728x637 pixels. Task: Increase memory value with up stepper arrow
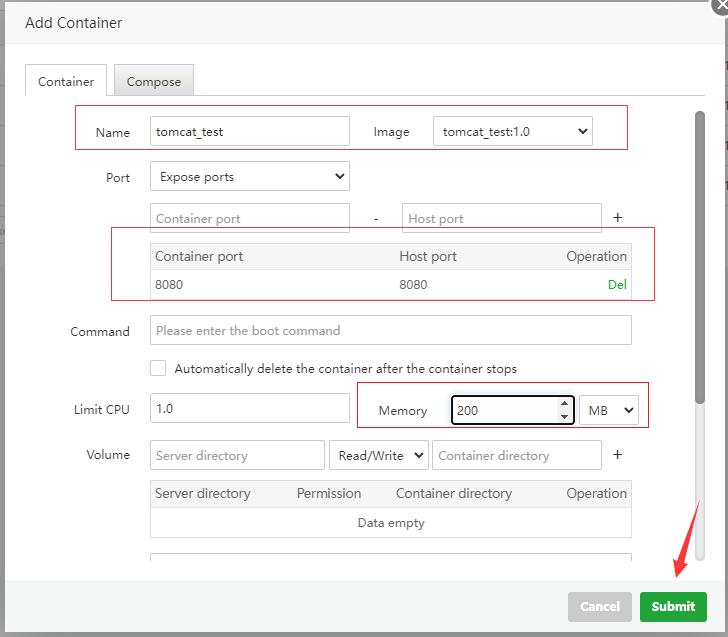(x=564, y=404)
